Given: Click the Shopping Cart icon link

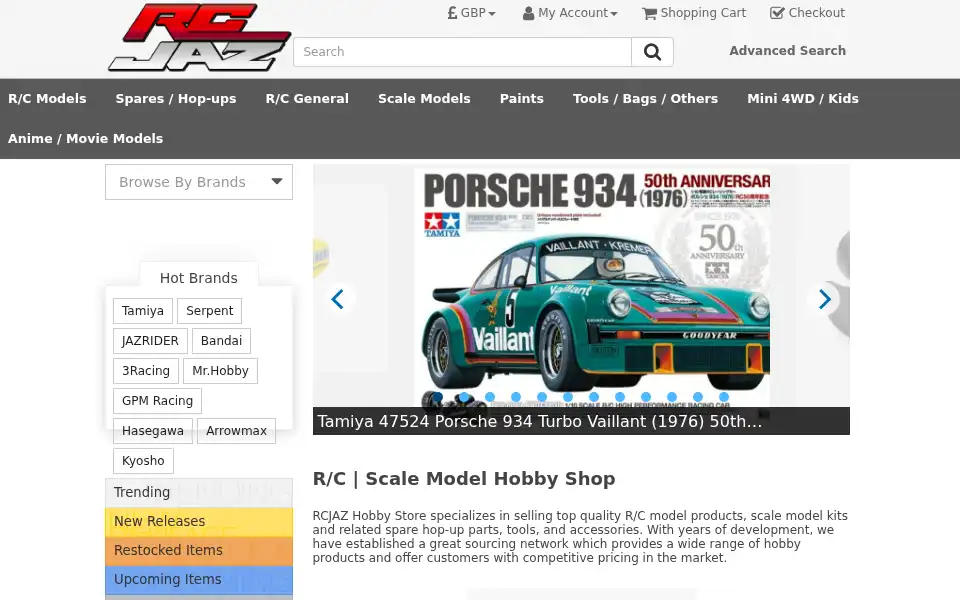Looking at the screenshot, I should (694, 13).
